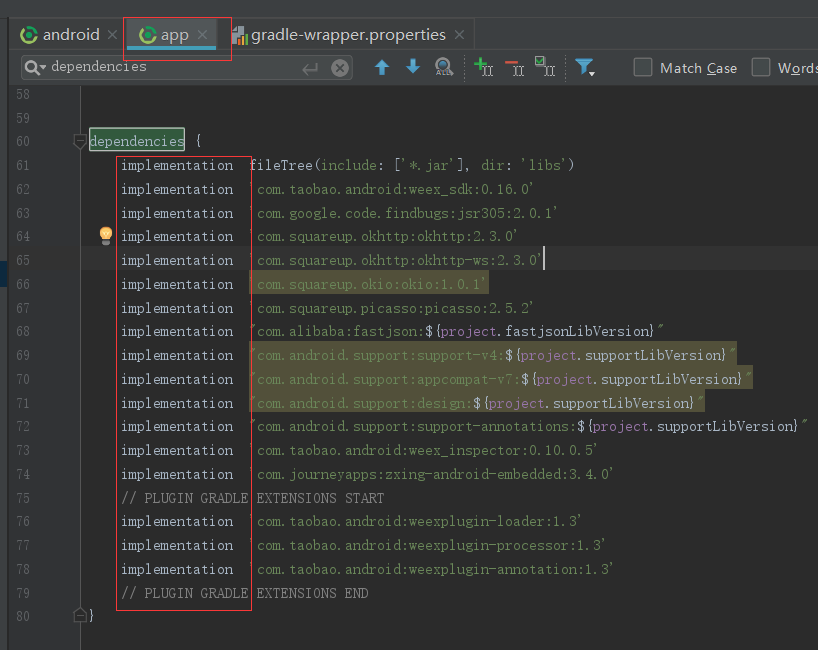Click the PLUGIN GRADLE EXTENSIONS START comment
The image size is (818, 650).
tap(253, 498)
